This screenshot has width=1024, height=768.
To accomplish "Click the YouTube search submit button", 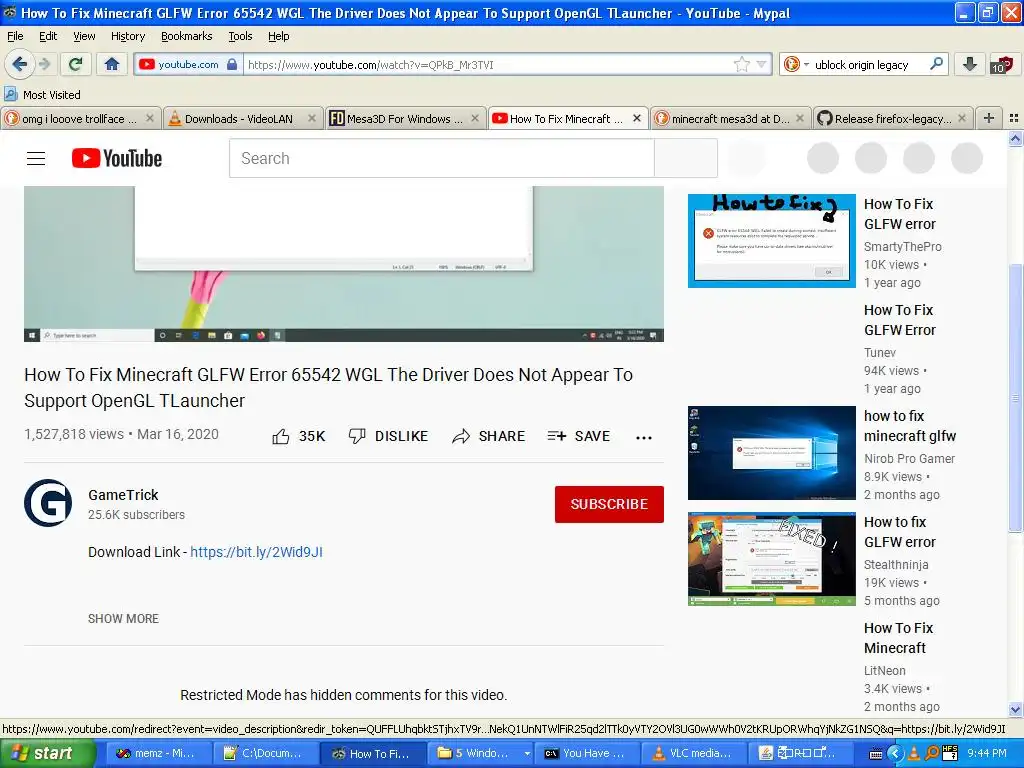I will (x=686, y=158).
